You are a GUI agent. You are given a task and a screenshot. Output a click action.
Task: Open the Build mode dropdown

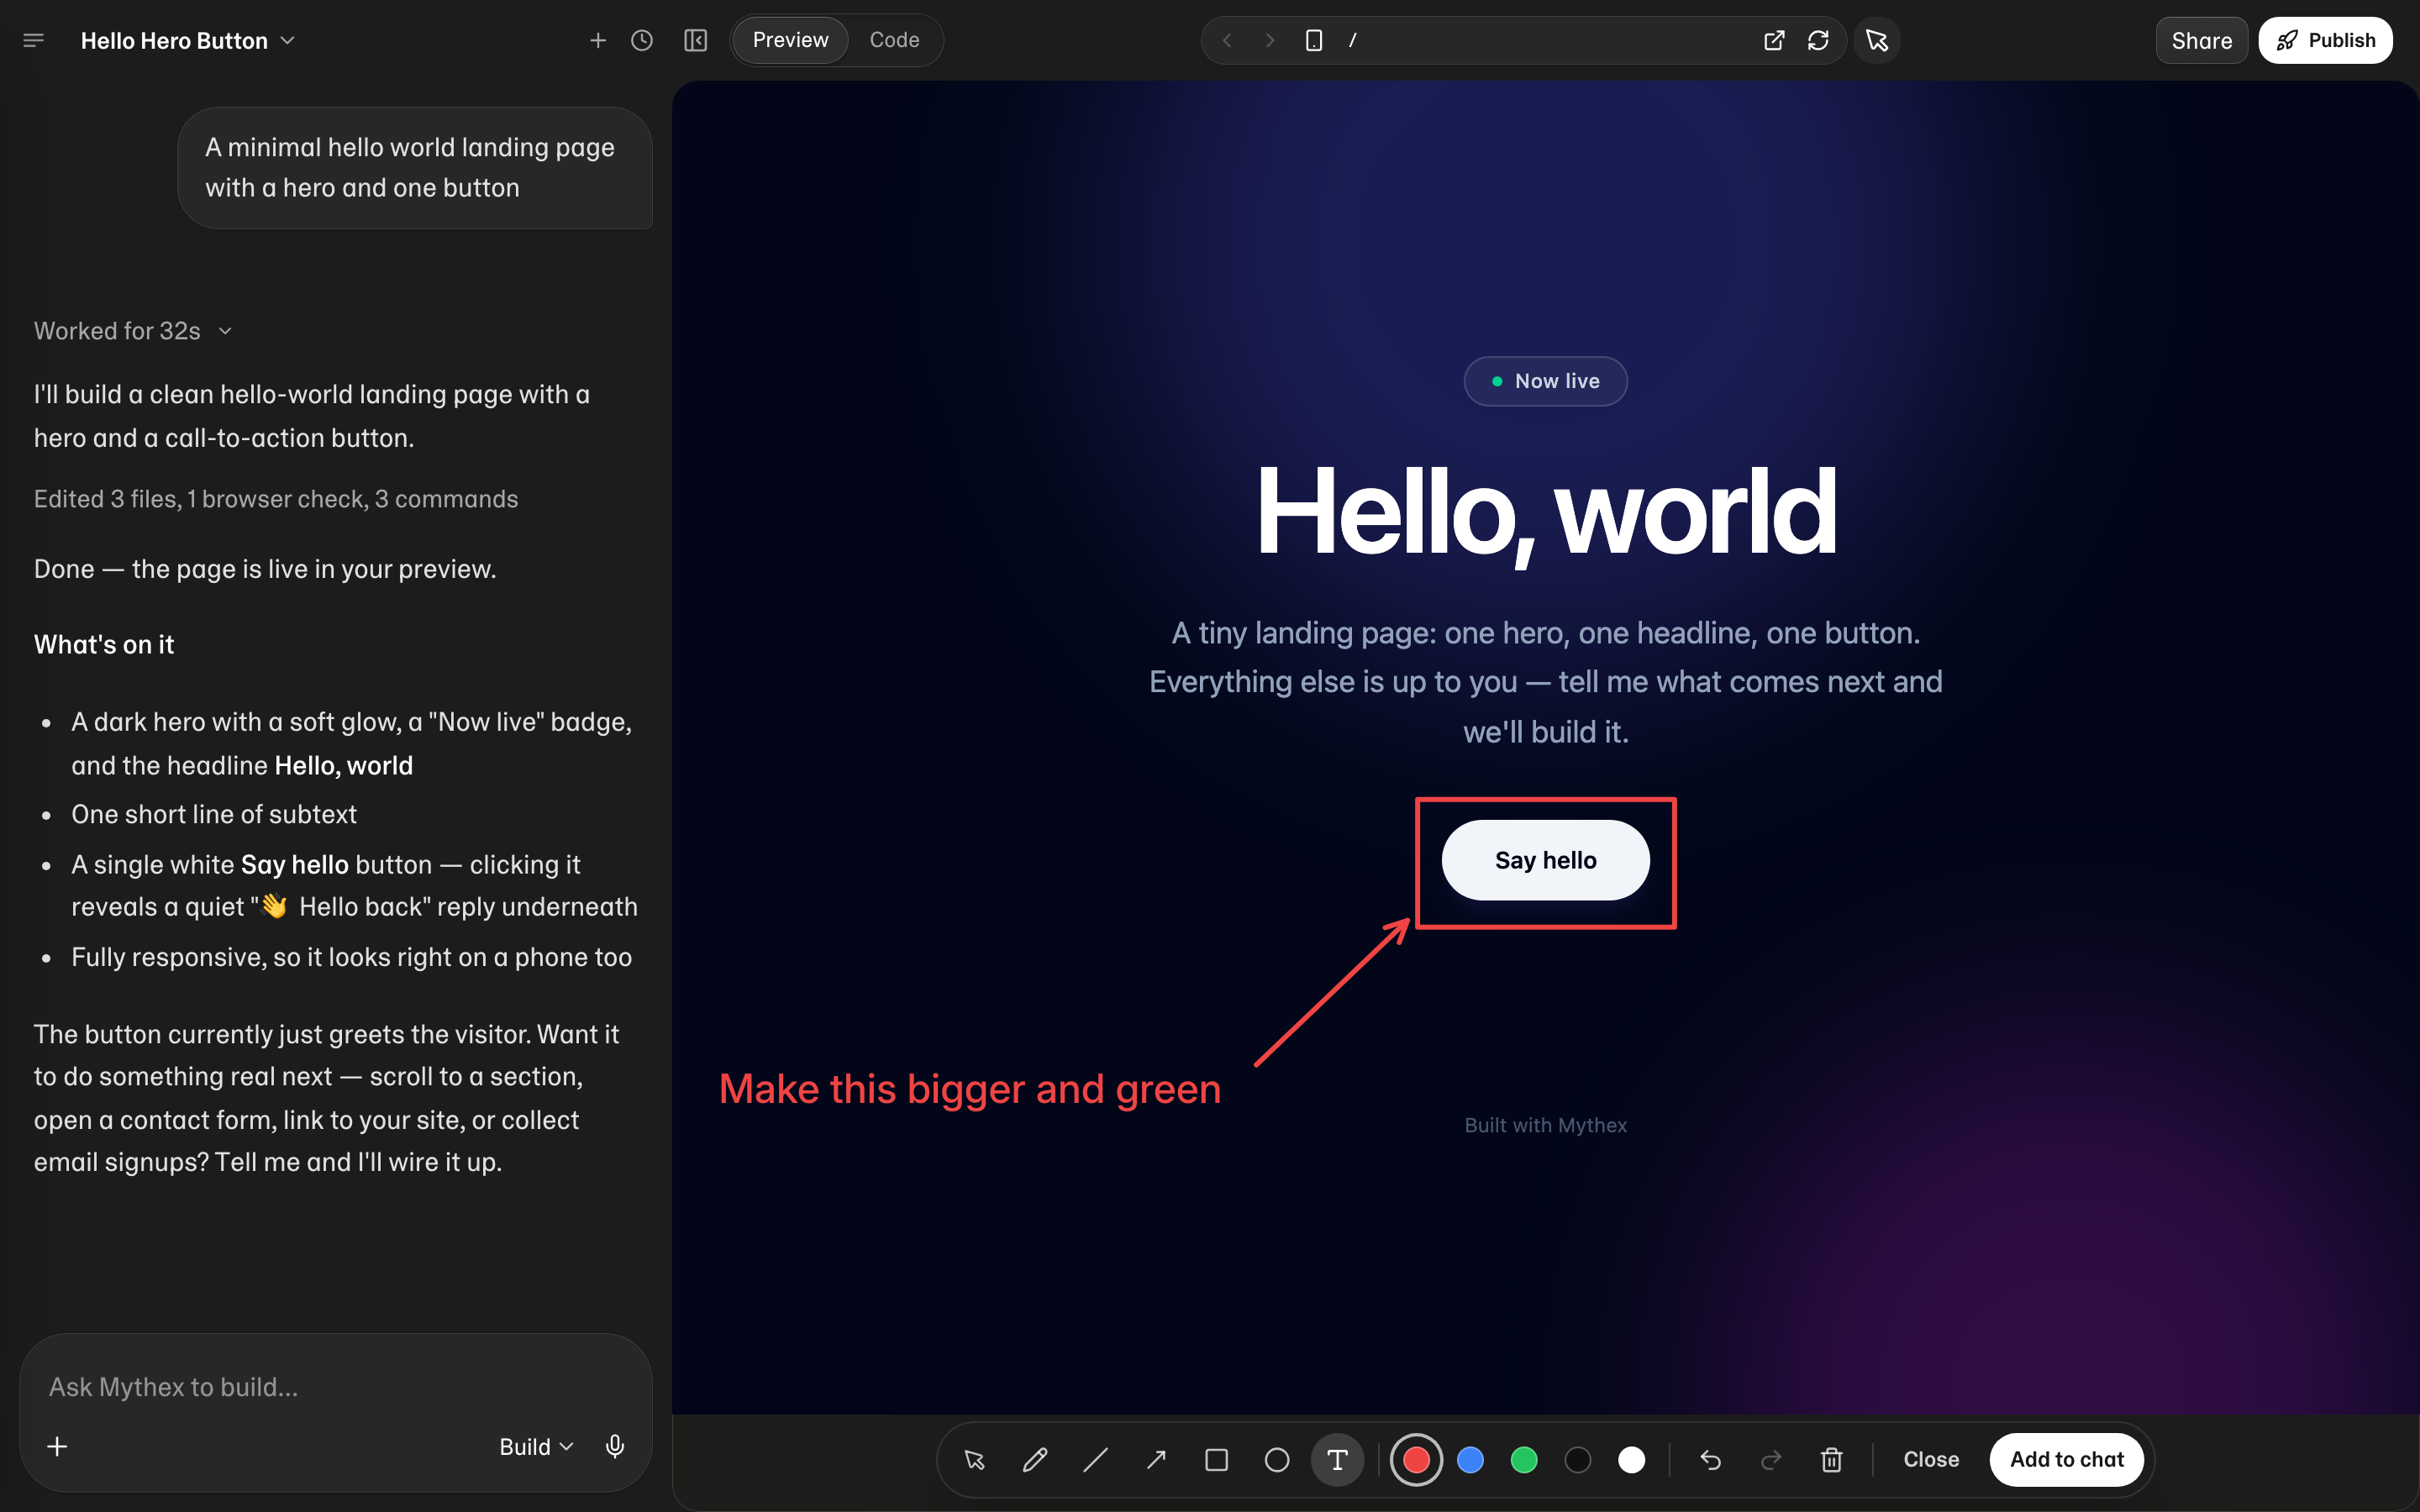click(x=536, y=1447)
